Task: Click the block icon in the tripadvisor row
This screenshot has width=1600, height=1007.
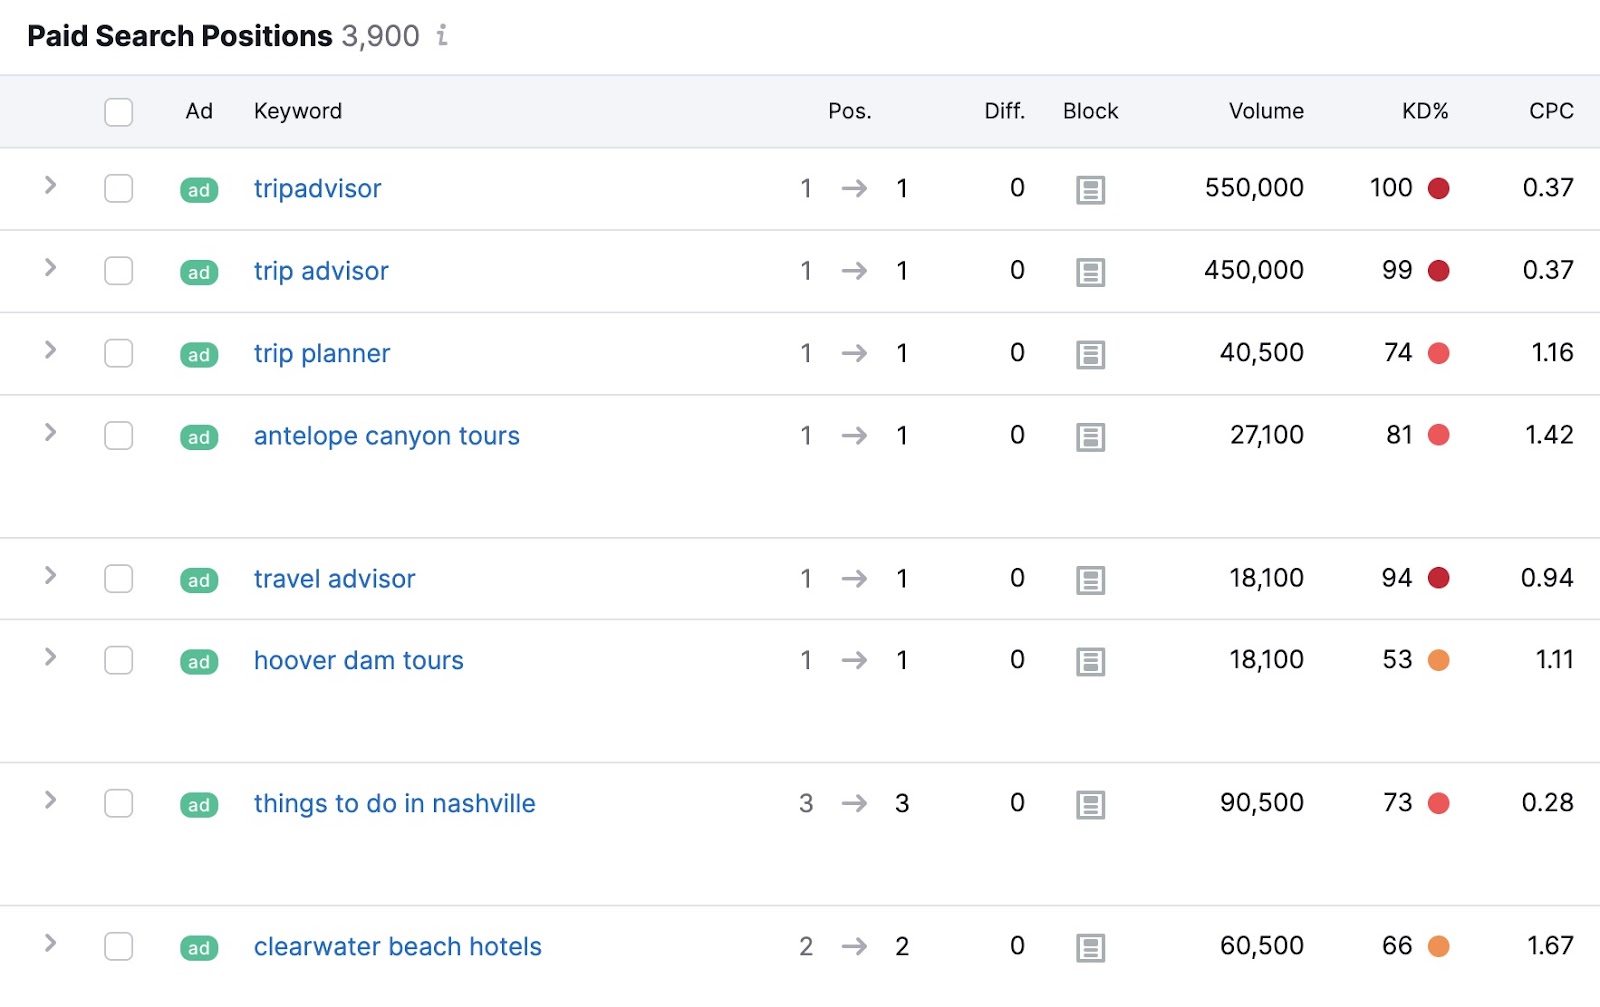Action: coord(1090,189)
